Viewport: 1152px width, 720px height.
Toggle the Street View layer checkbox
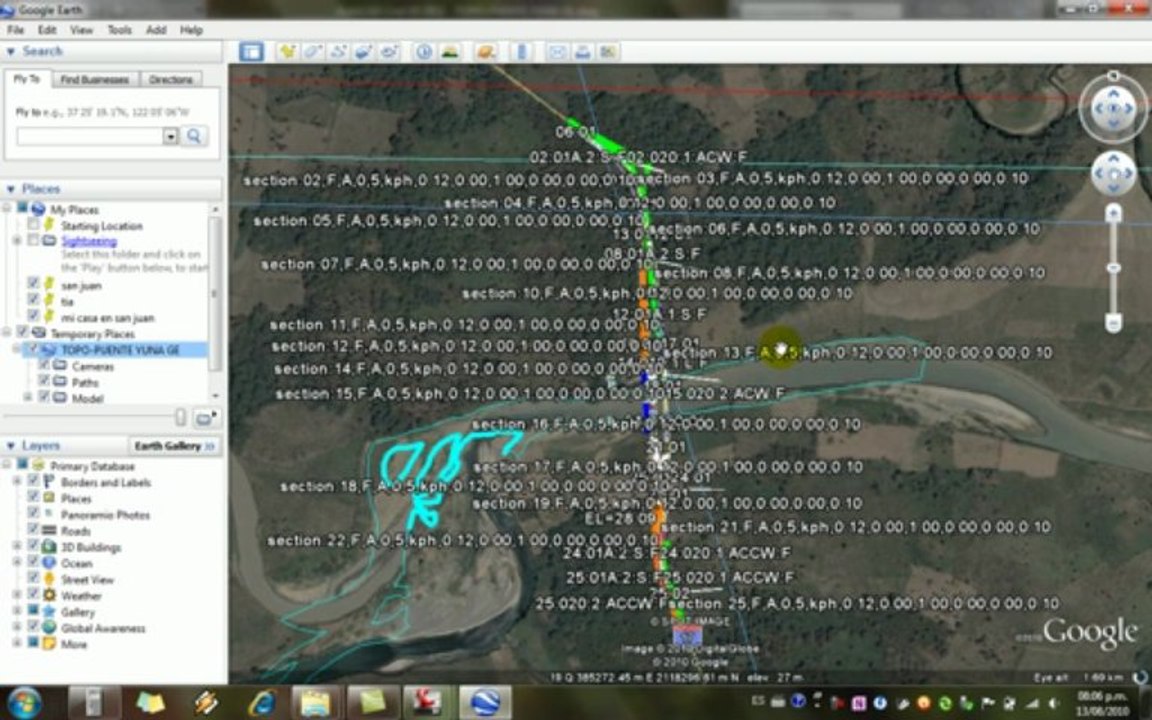[33, 578]
